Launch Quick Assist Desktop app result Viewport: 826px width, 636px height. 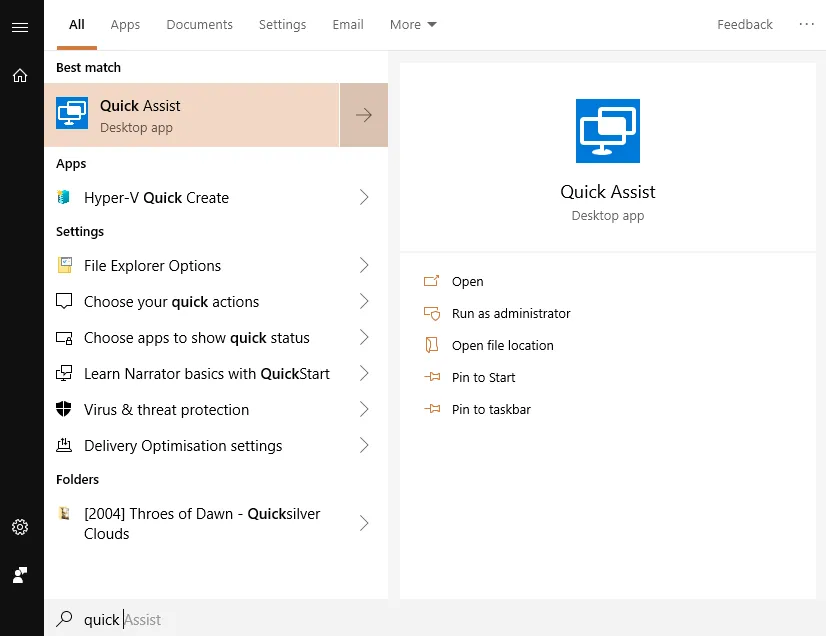point(192,115)
